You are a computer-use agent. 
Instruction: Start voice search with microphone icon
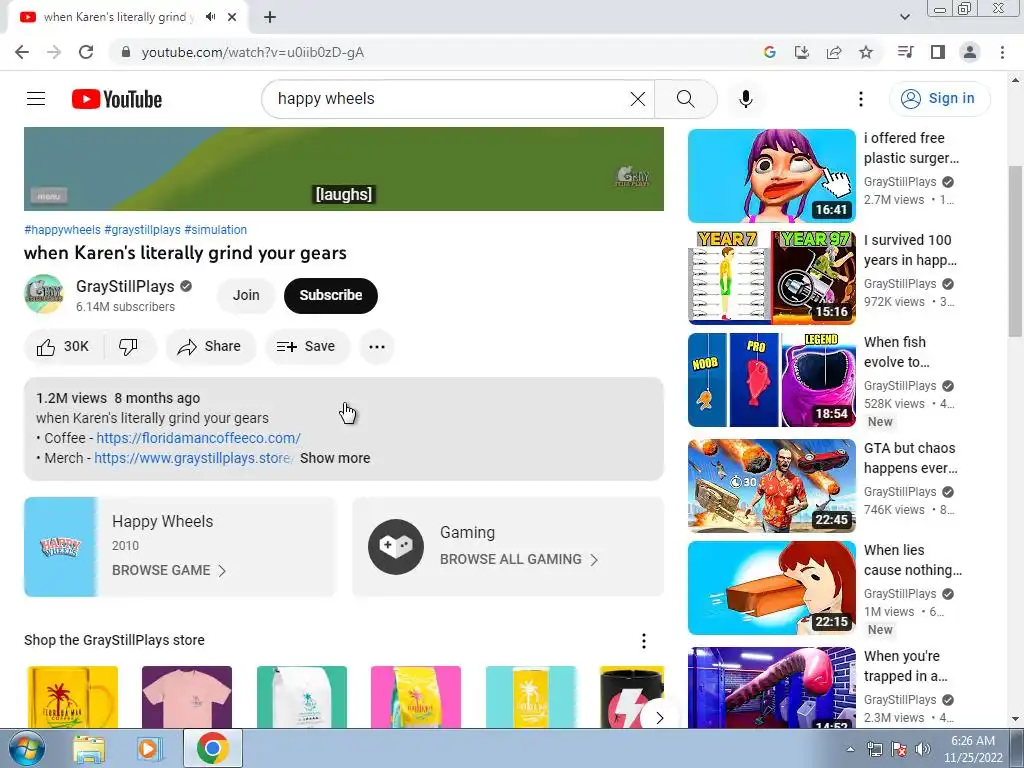pos(745,99)
